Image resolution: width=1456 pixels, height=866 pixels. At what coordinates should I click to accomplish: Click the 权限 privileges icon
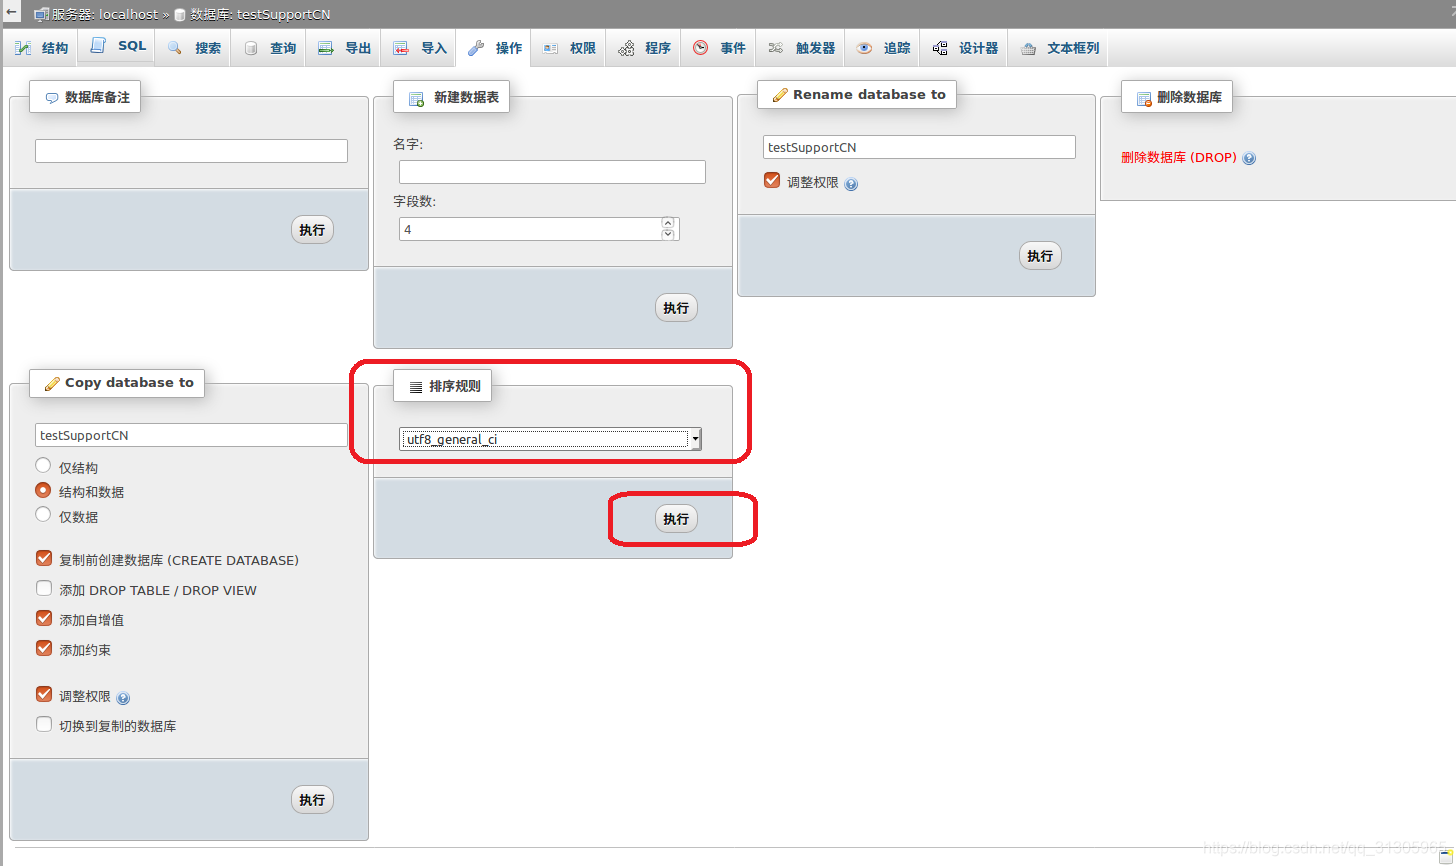pyautogui.click(x=551, y=48)
